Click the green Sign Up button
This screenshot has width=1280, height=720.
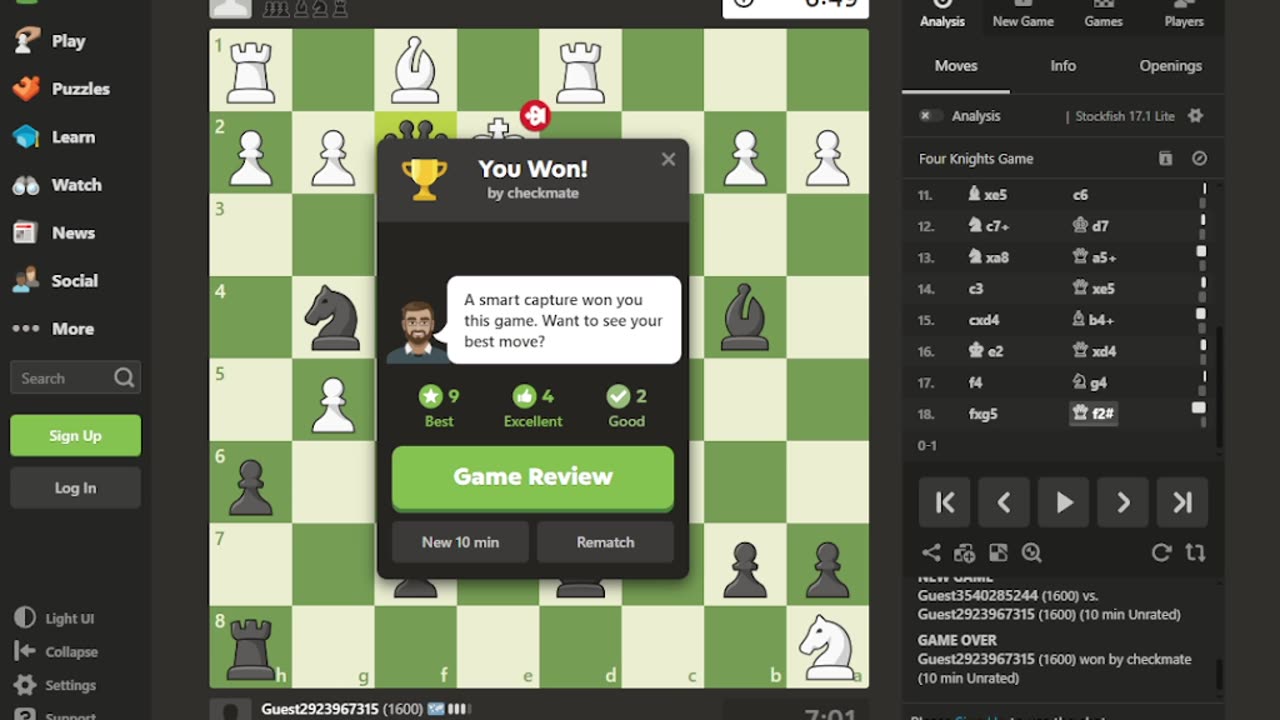click(75, 436)
